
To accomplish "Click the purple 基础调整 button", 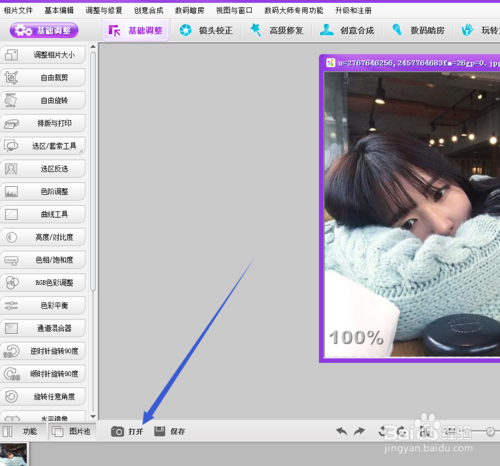I will click(x=44, y=31).
